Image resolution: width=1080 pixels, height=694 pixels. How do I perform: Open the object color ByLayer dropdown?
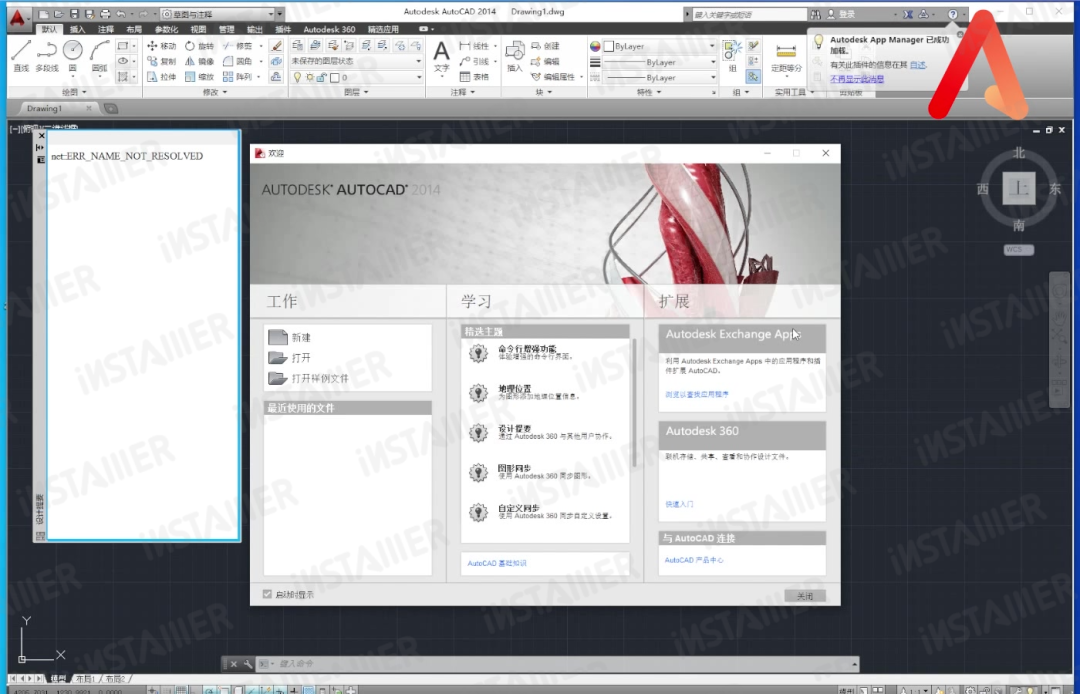pyautogui.click(x=660, y=46)
